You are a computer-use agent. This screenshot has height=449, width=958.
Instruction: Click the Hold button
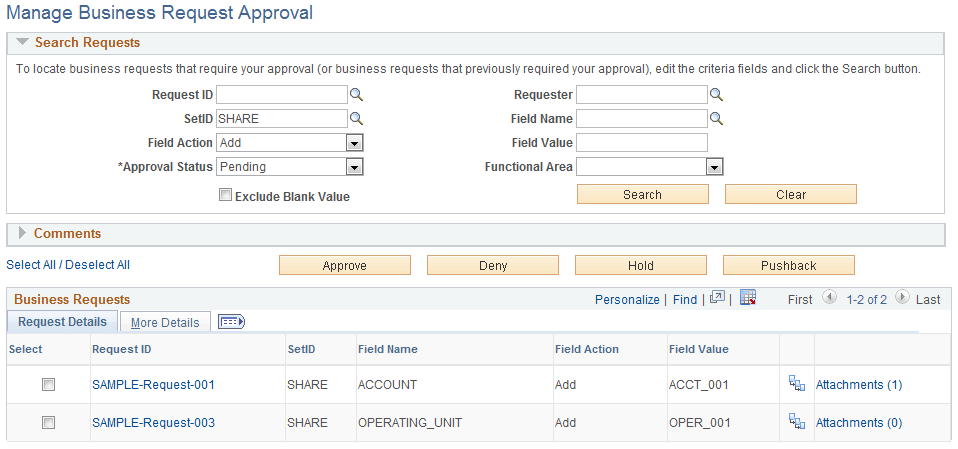[641, 266]
